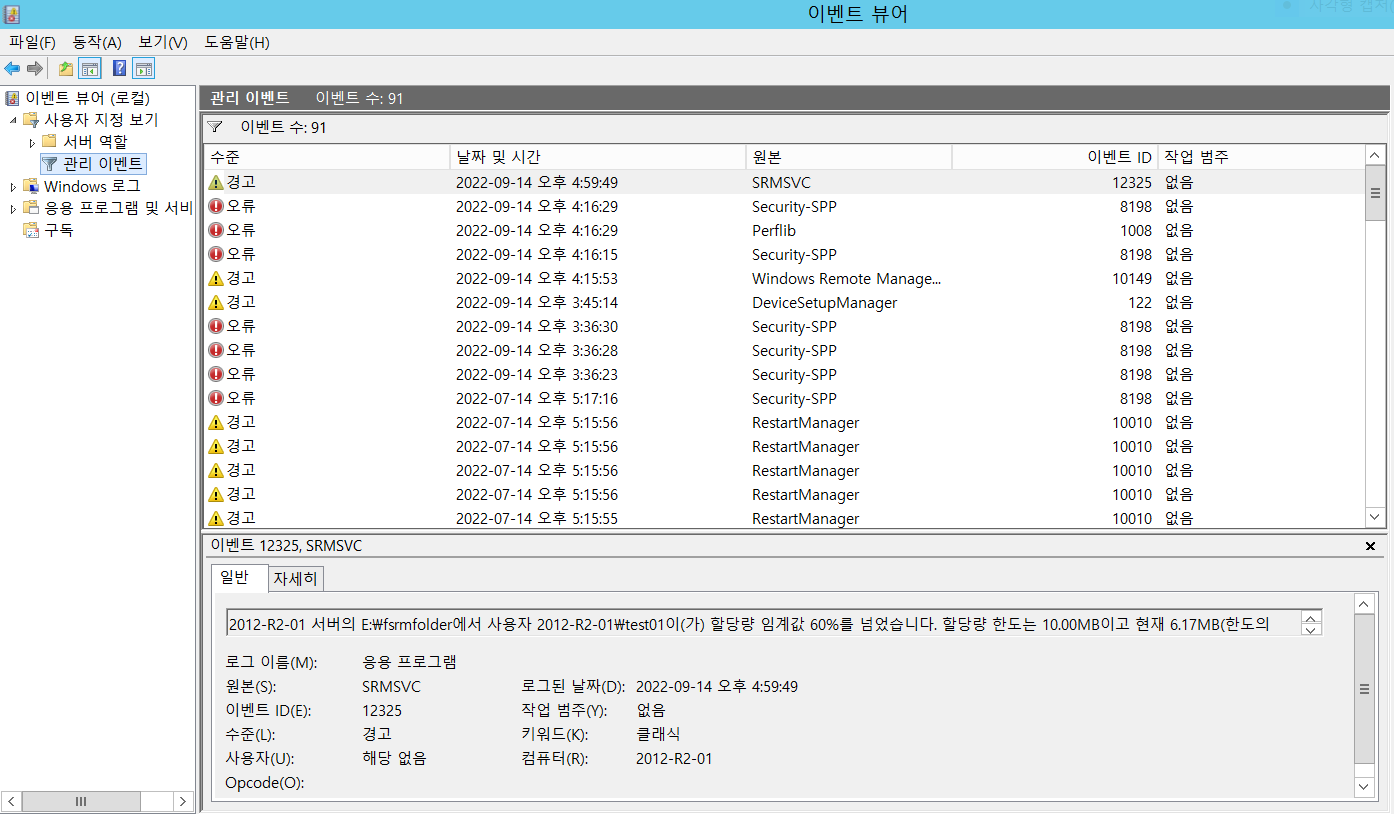1394x814 pixels.
Task: Select the Perflib event 1008 row
Action: click(784, 230)
